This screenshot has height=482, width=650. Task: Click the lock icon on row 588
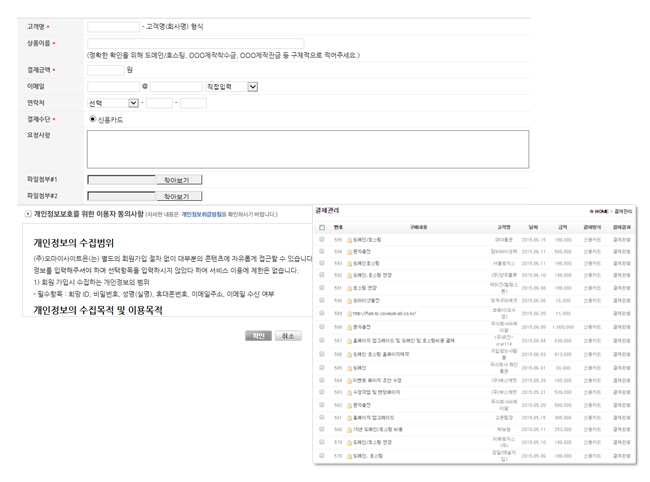tap(350, 326)
